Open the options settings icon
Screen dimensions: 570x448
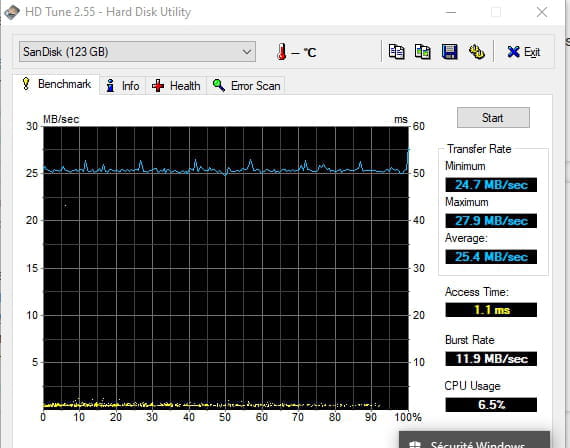(476, 52)
